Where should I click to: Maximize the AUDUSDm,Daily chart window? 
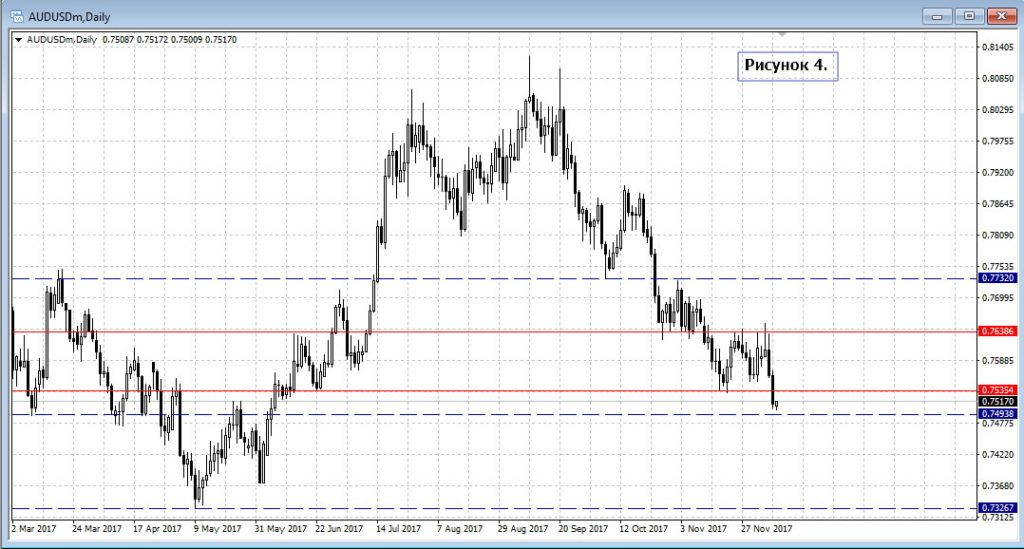coord(969,16)
